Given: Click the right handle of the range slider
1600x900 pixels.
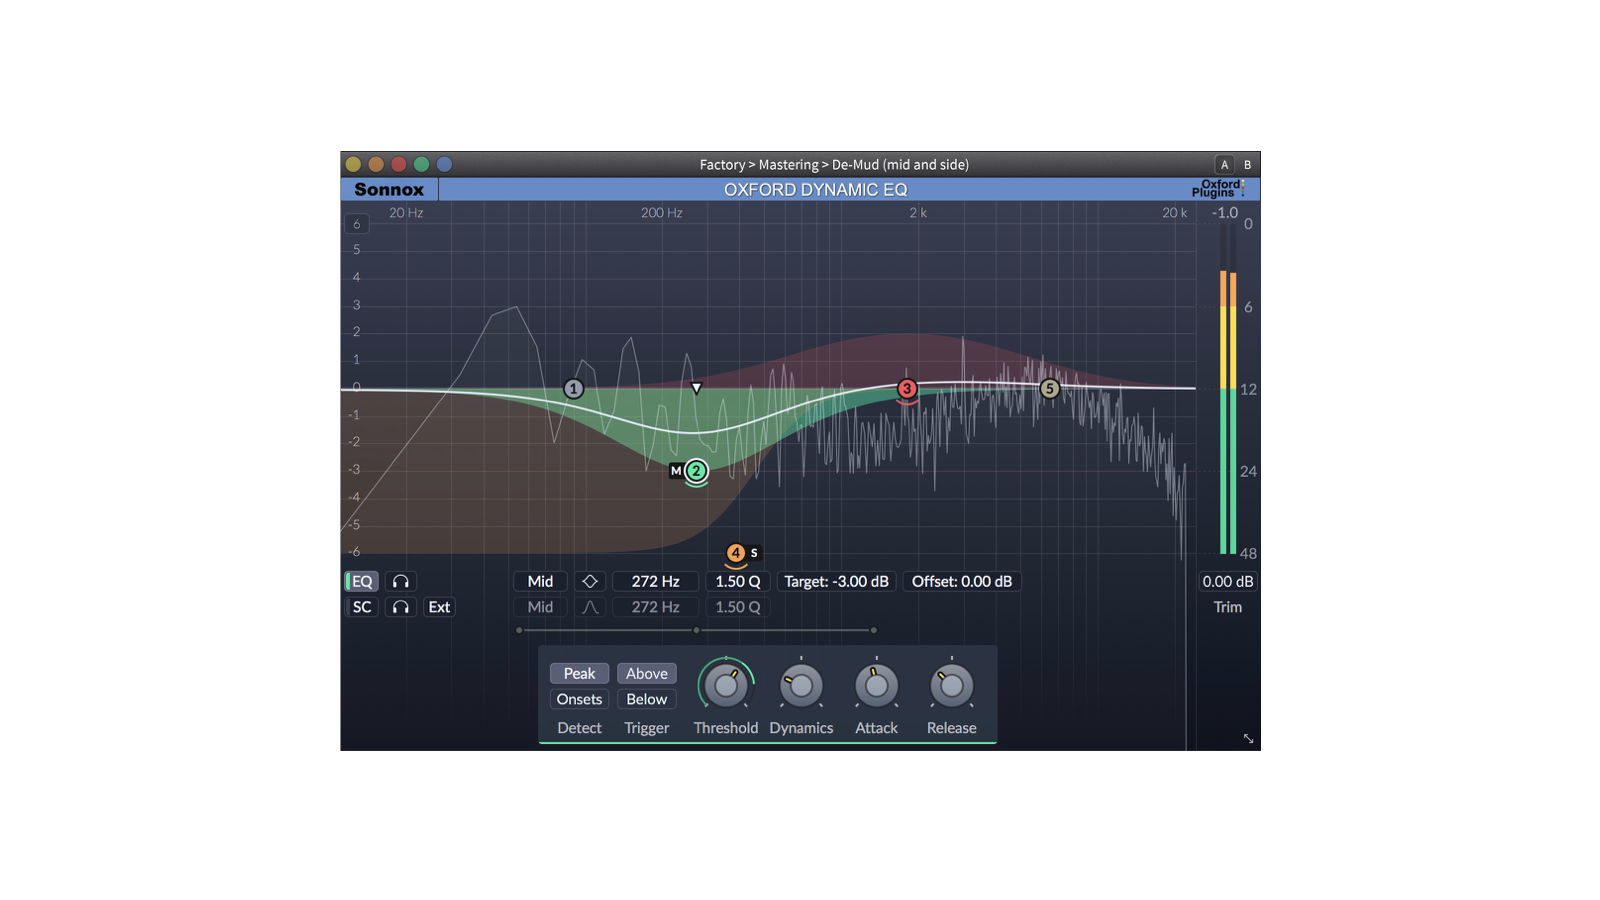Looking at the screenshot, I should pos(873,630).
